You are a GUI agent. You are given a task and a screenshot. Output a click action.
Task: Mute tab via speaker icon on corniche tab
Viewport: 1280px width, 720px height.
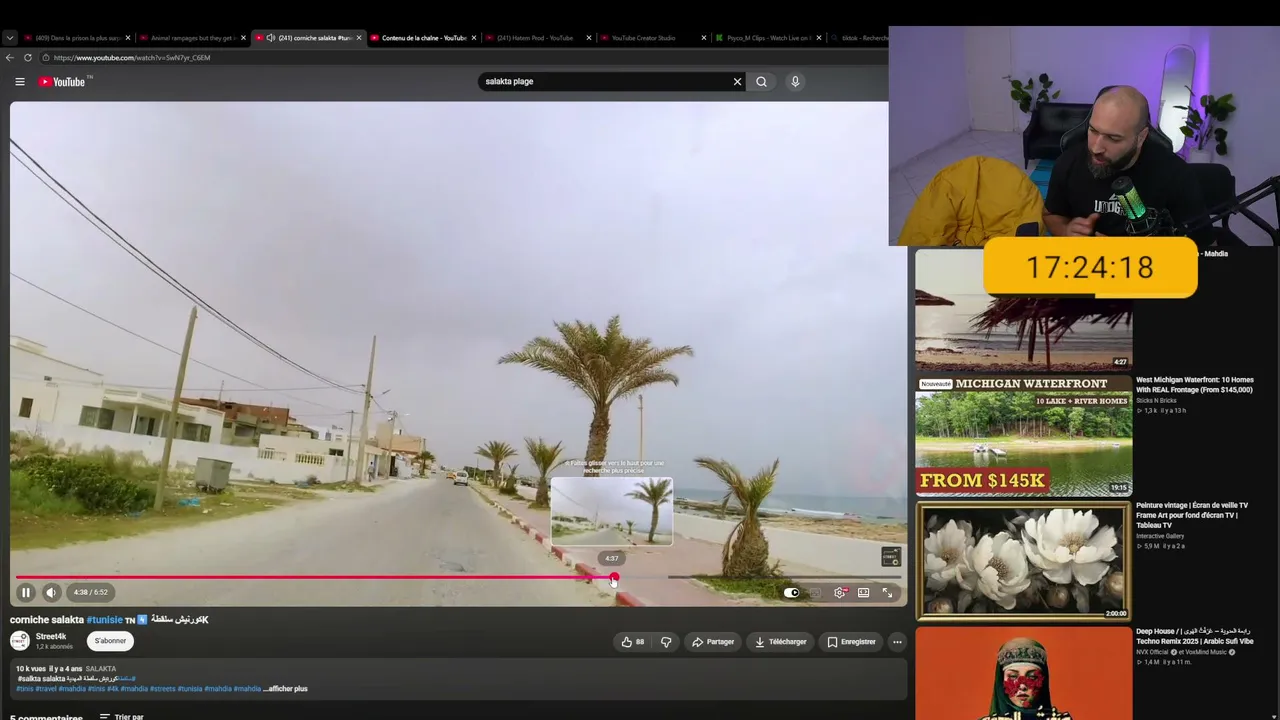271,38
